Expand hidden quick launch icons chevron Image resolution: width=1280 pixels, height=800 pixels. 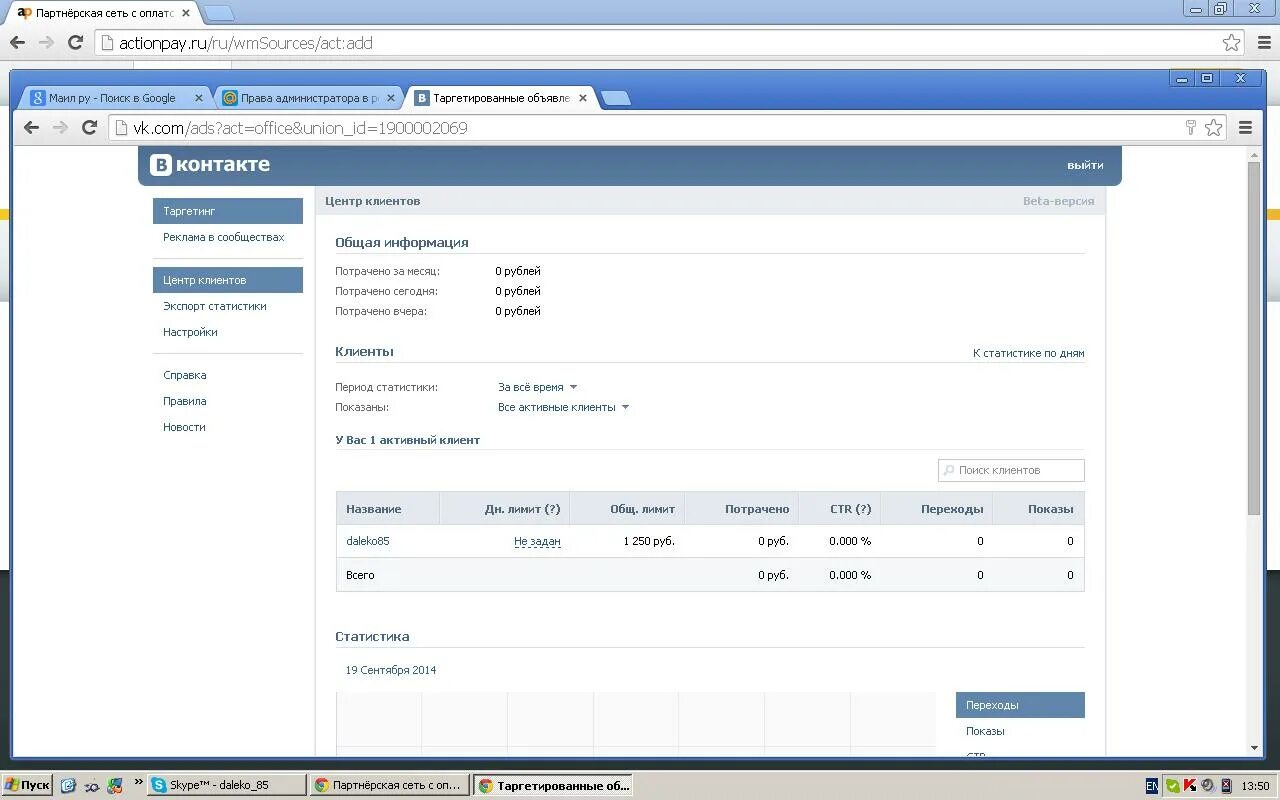click(138, 784)
